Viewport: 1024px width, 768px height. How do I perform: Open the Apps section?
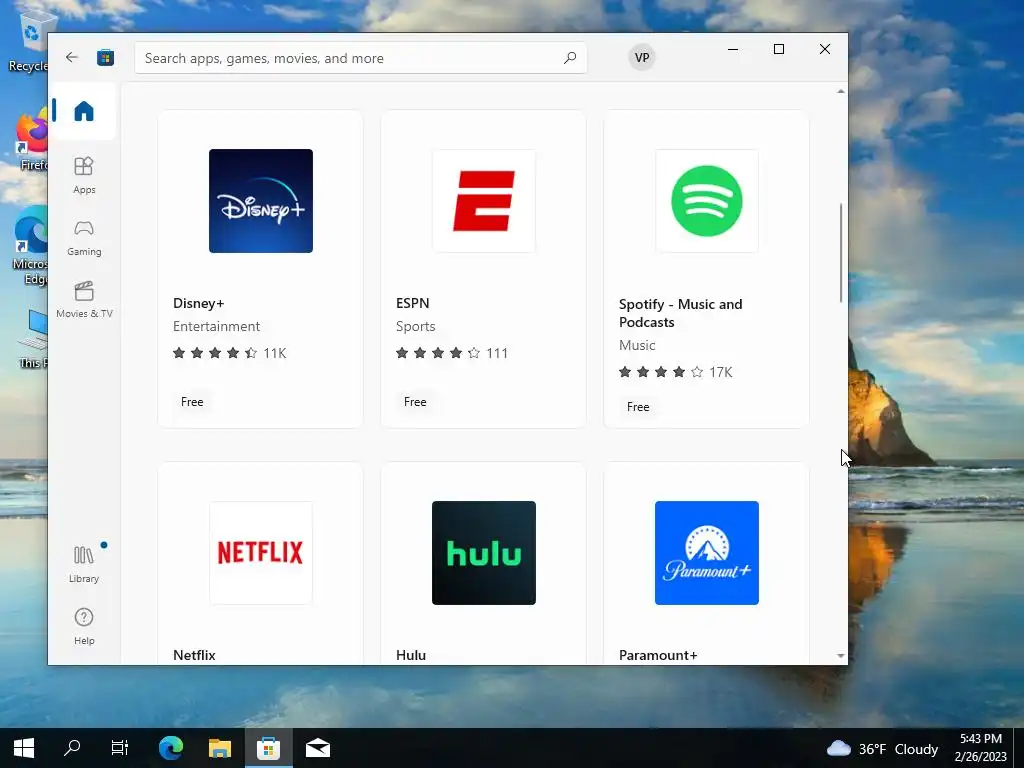tap(84, 175)
